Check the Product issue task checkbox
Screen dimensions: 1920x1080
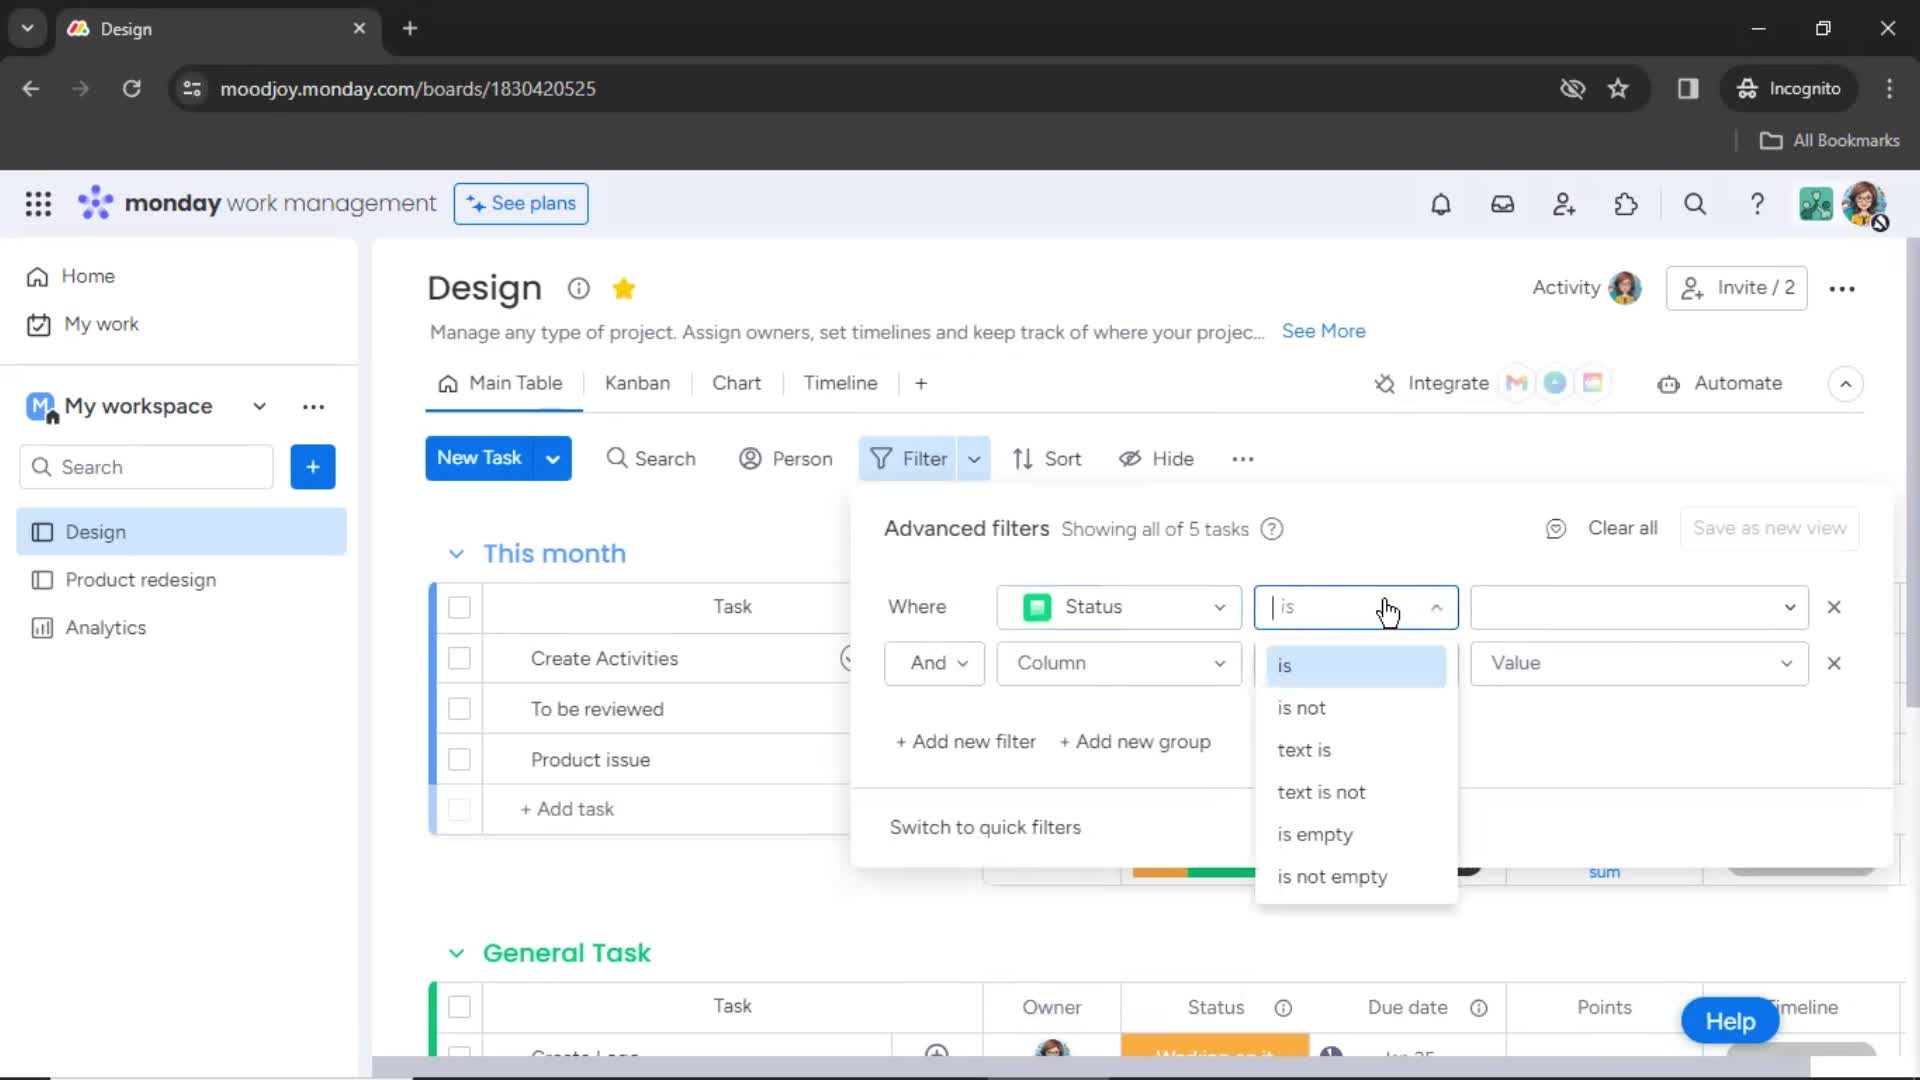[x=459, y=760]
